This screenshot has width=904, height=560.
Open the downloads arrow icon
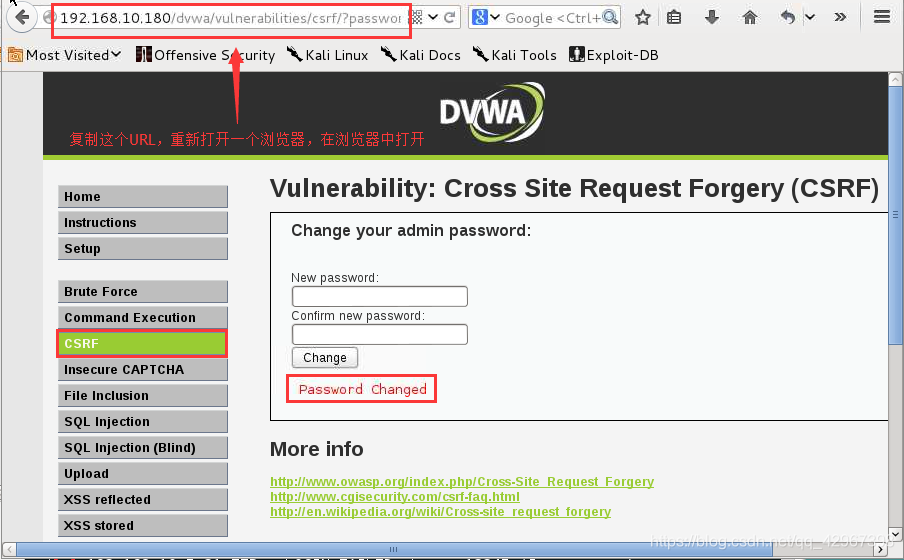[x=712, y=17]
